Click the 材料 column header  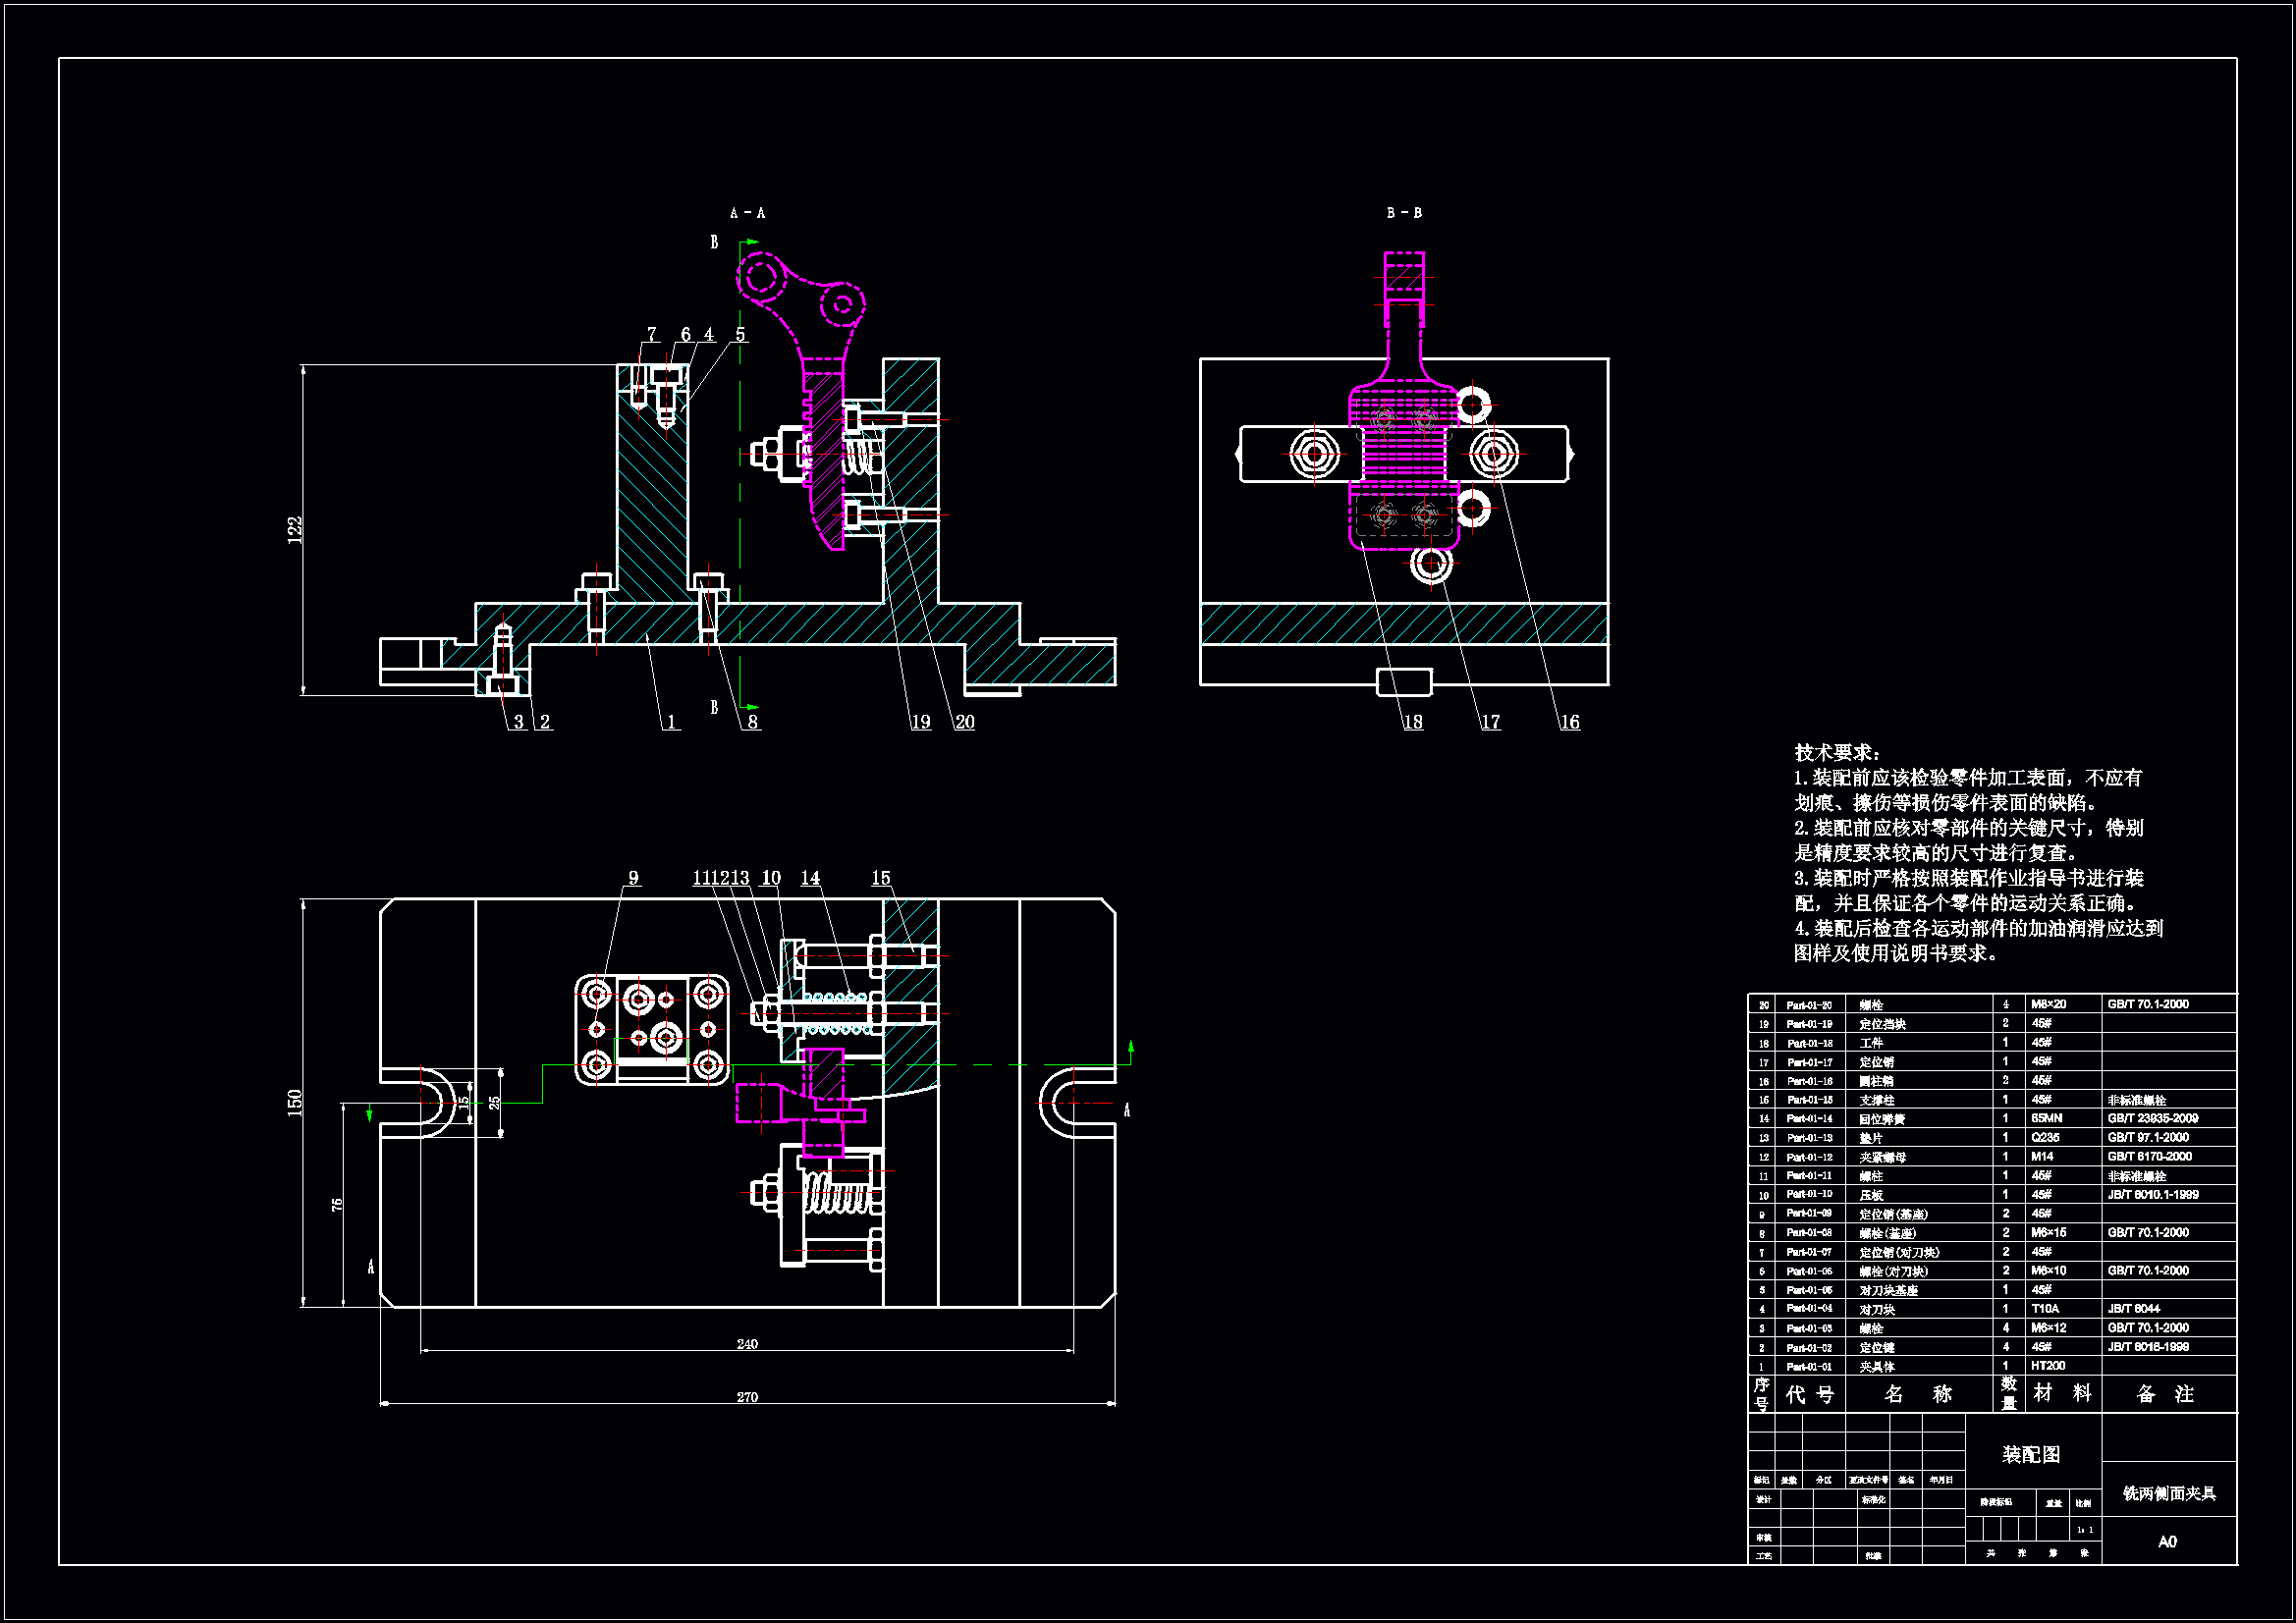pyautogui.click(x=2062, y=1393)
